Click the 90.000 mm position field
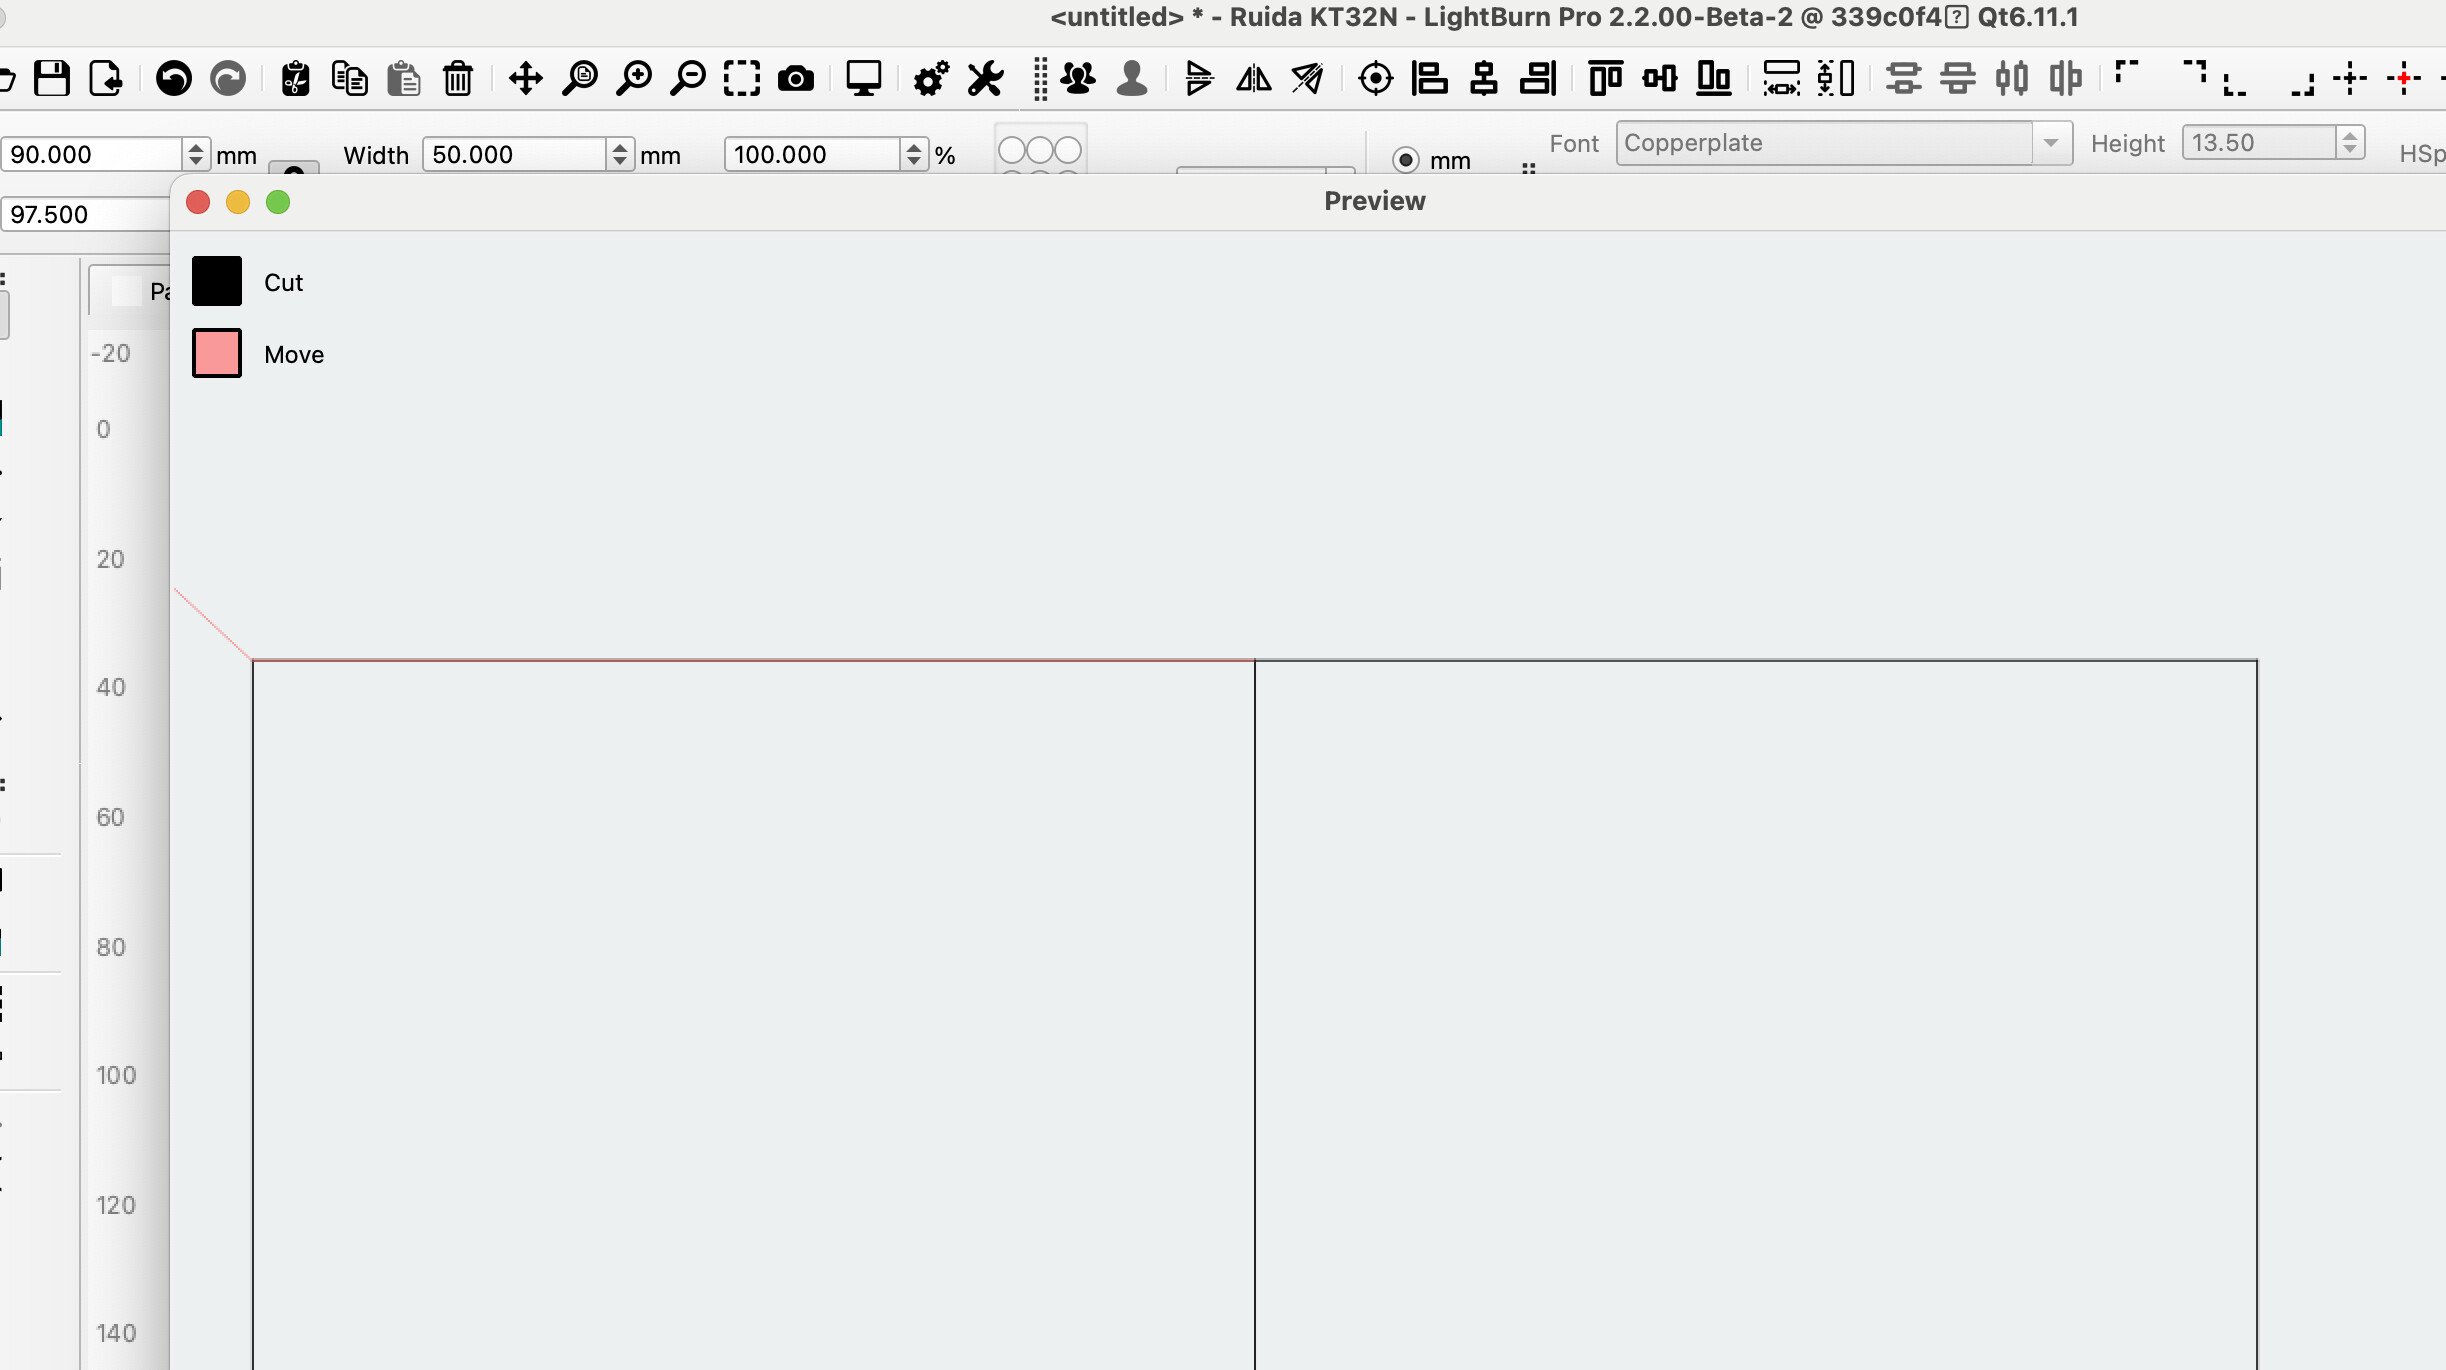Viewport: 2446px width, 1370px height. coord(92,154)
